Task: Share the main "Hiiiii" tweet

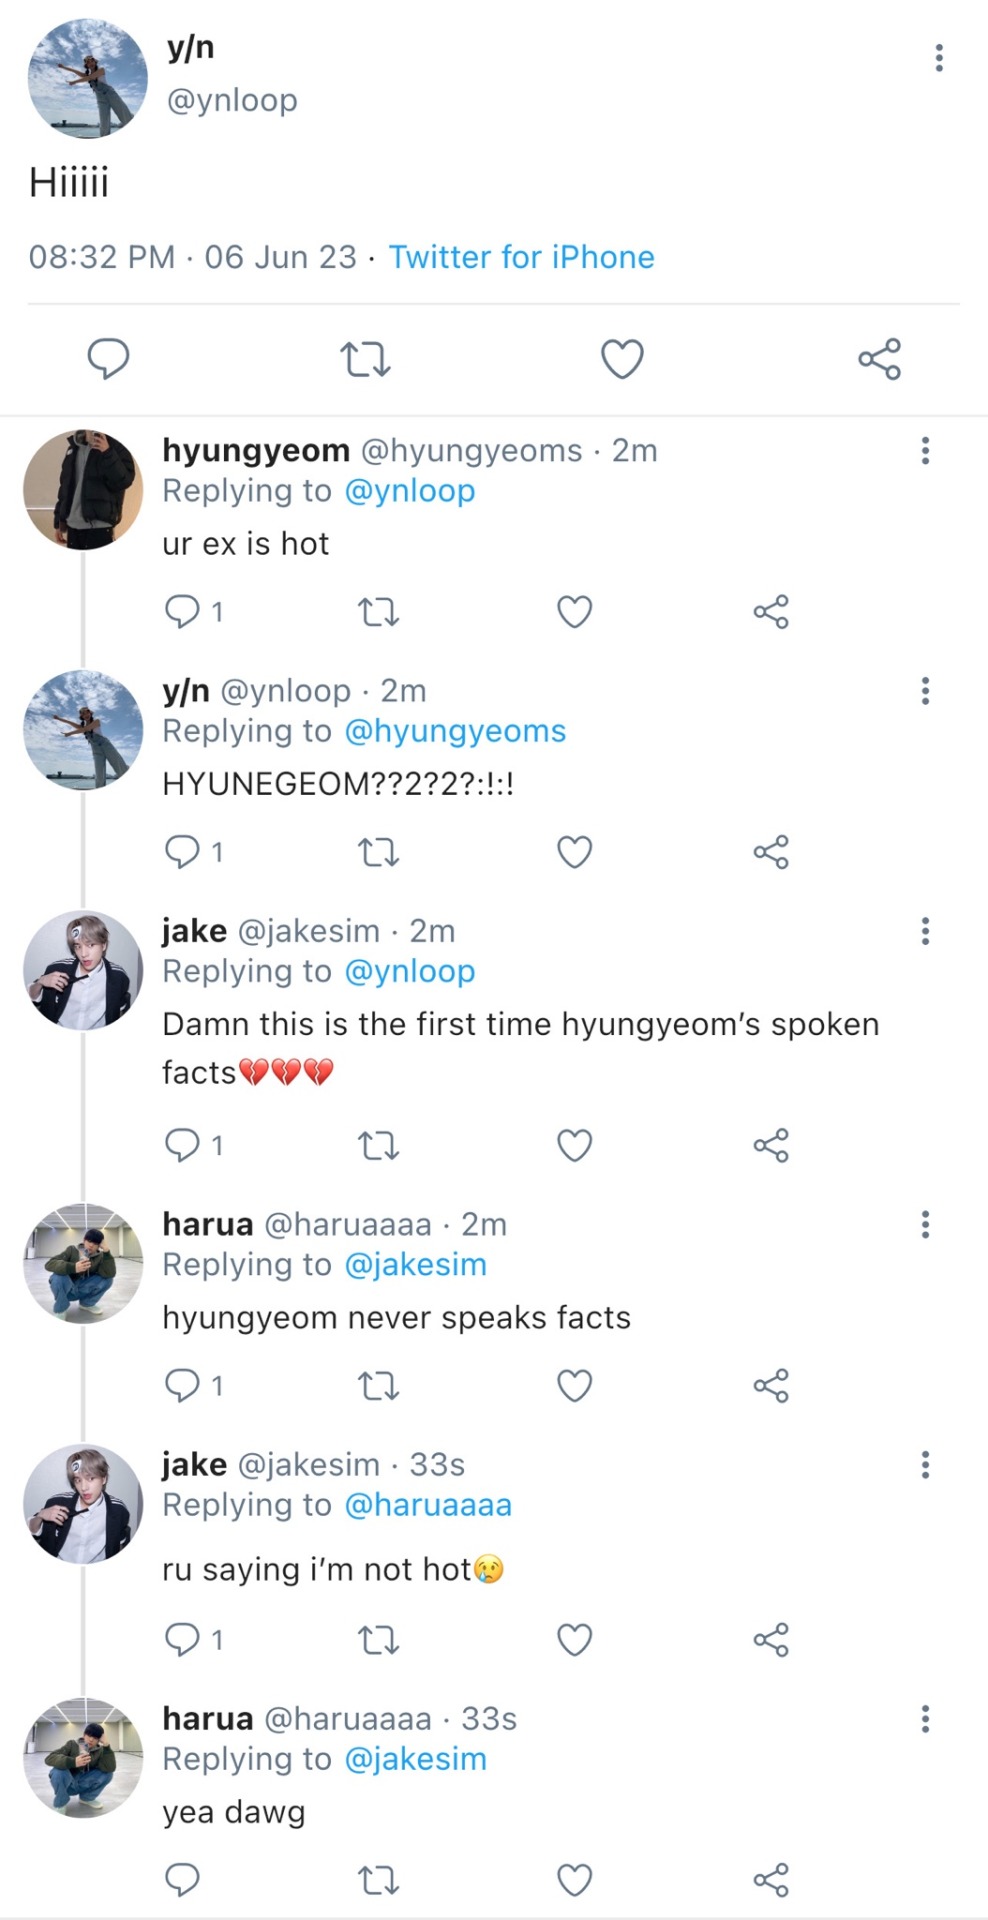Action: 879,358
